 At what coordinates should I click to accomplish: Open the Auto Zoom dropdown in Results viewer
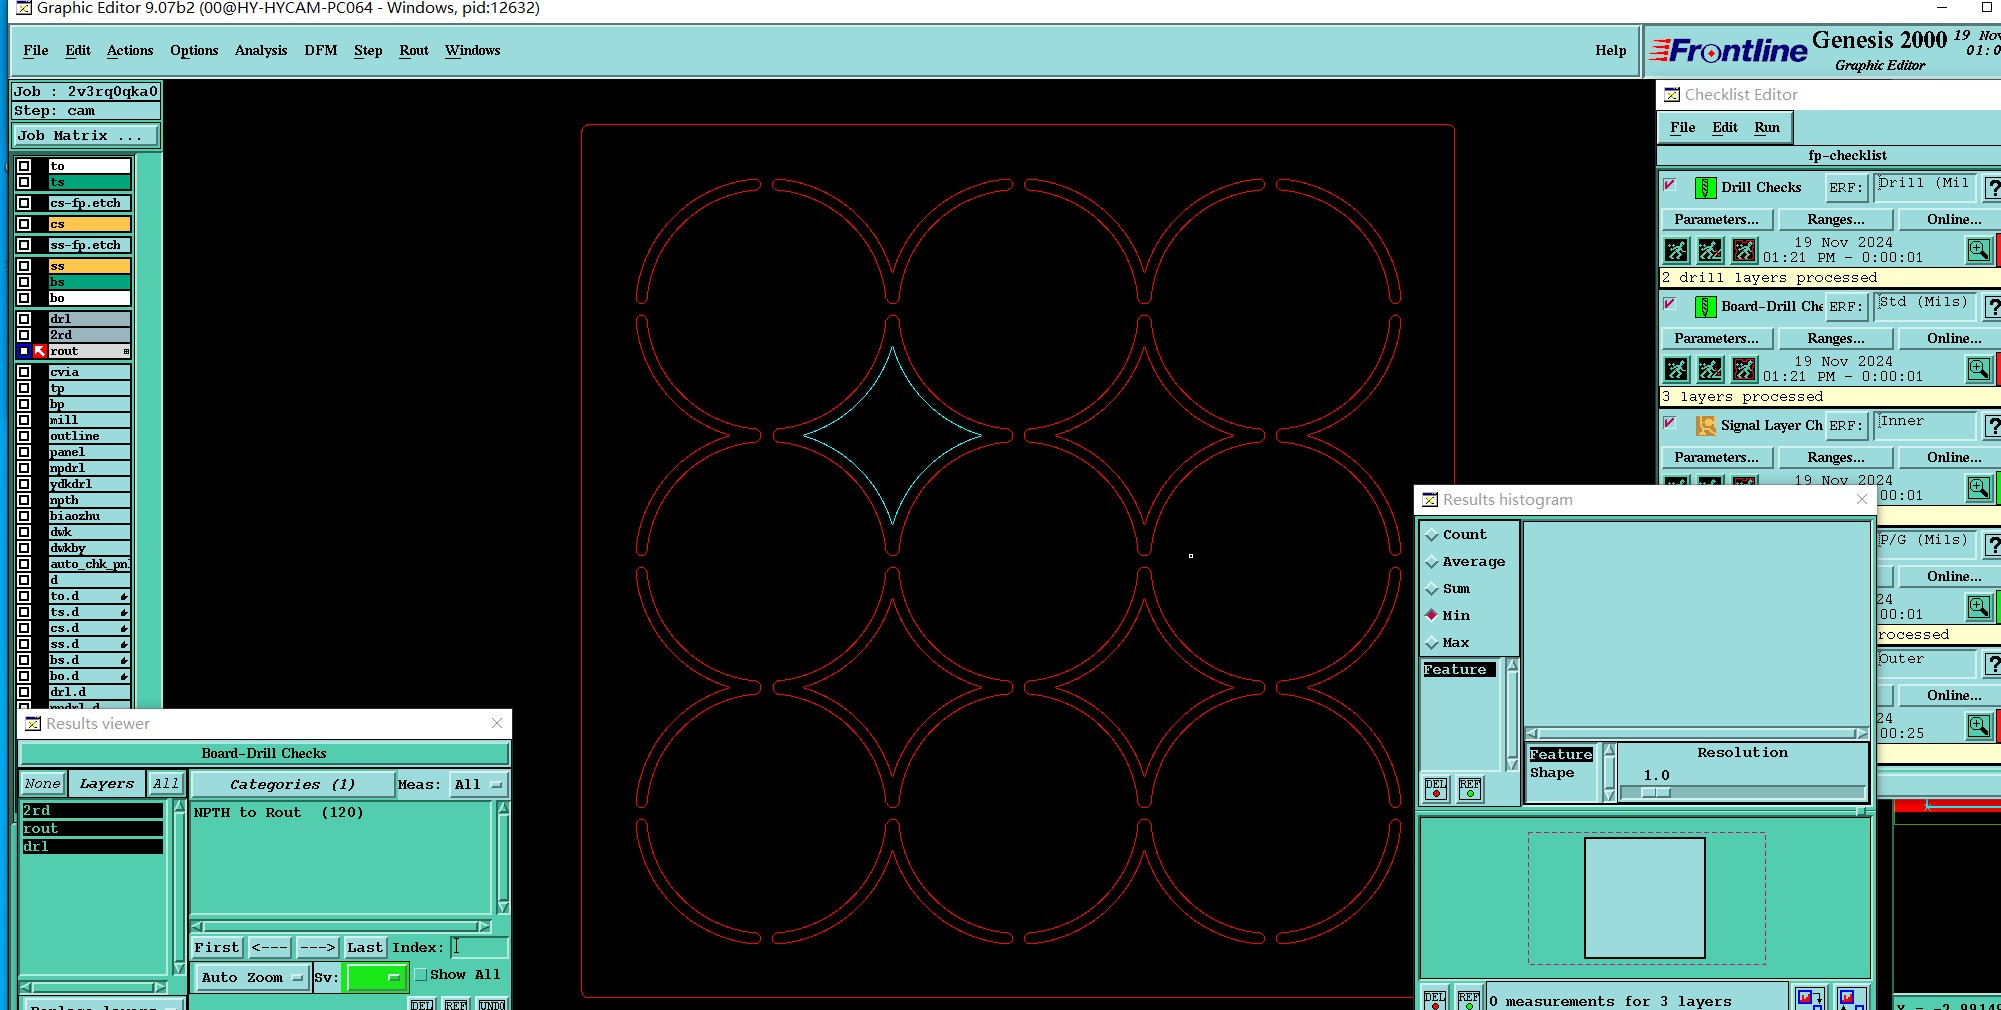(x=251, y=977)
